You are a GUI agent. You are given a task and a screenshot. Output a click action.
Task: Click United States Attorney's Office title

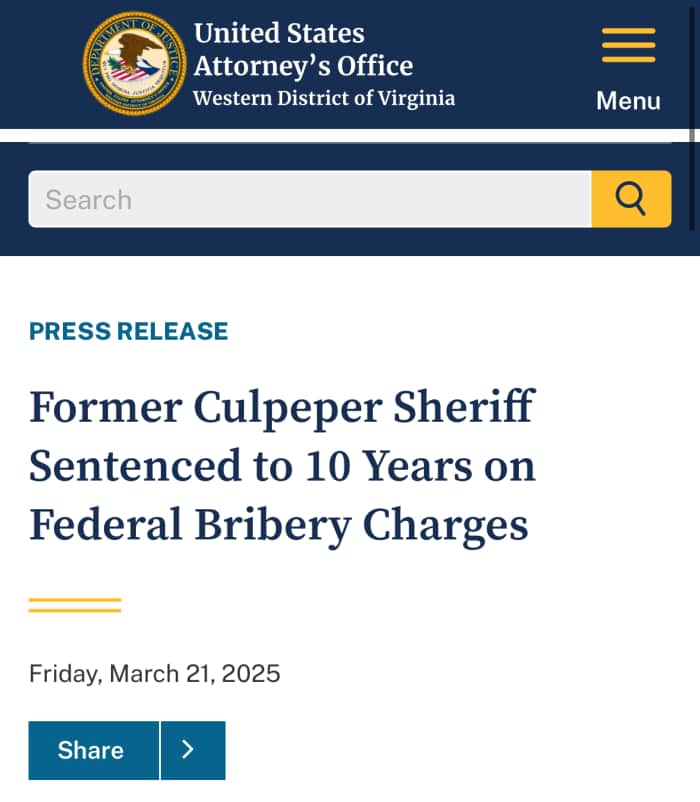click(302, 49)
